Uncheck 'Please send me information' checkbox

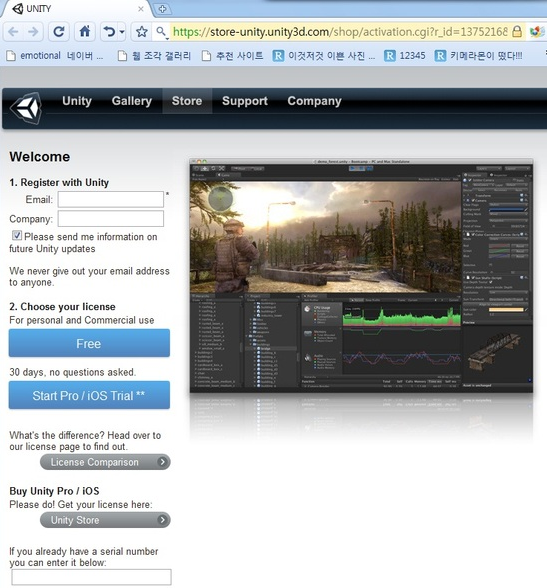coord(16,235)
